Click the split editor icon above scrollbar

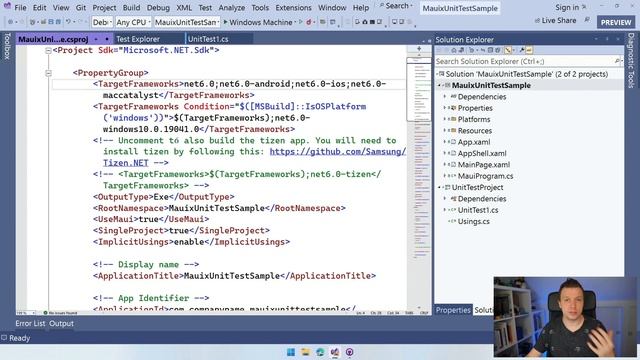point(419,49)
